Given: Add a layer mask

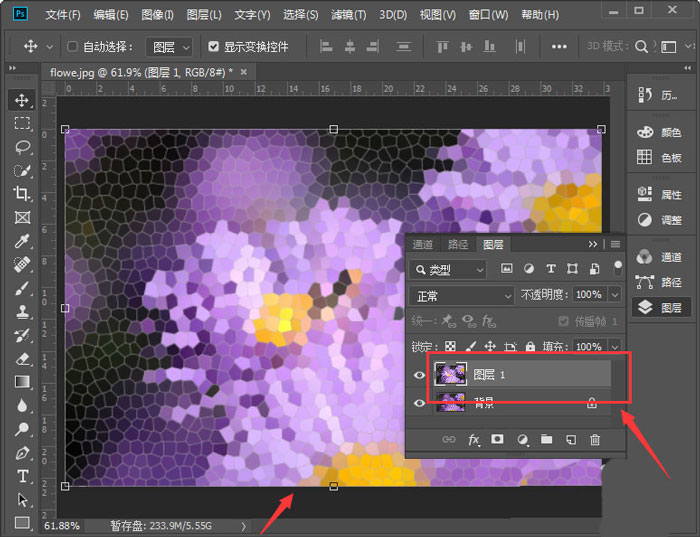Looking at the screenshot, I should (497, 440).
